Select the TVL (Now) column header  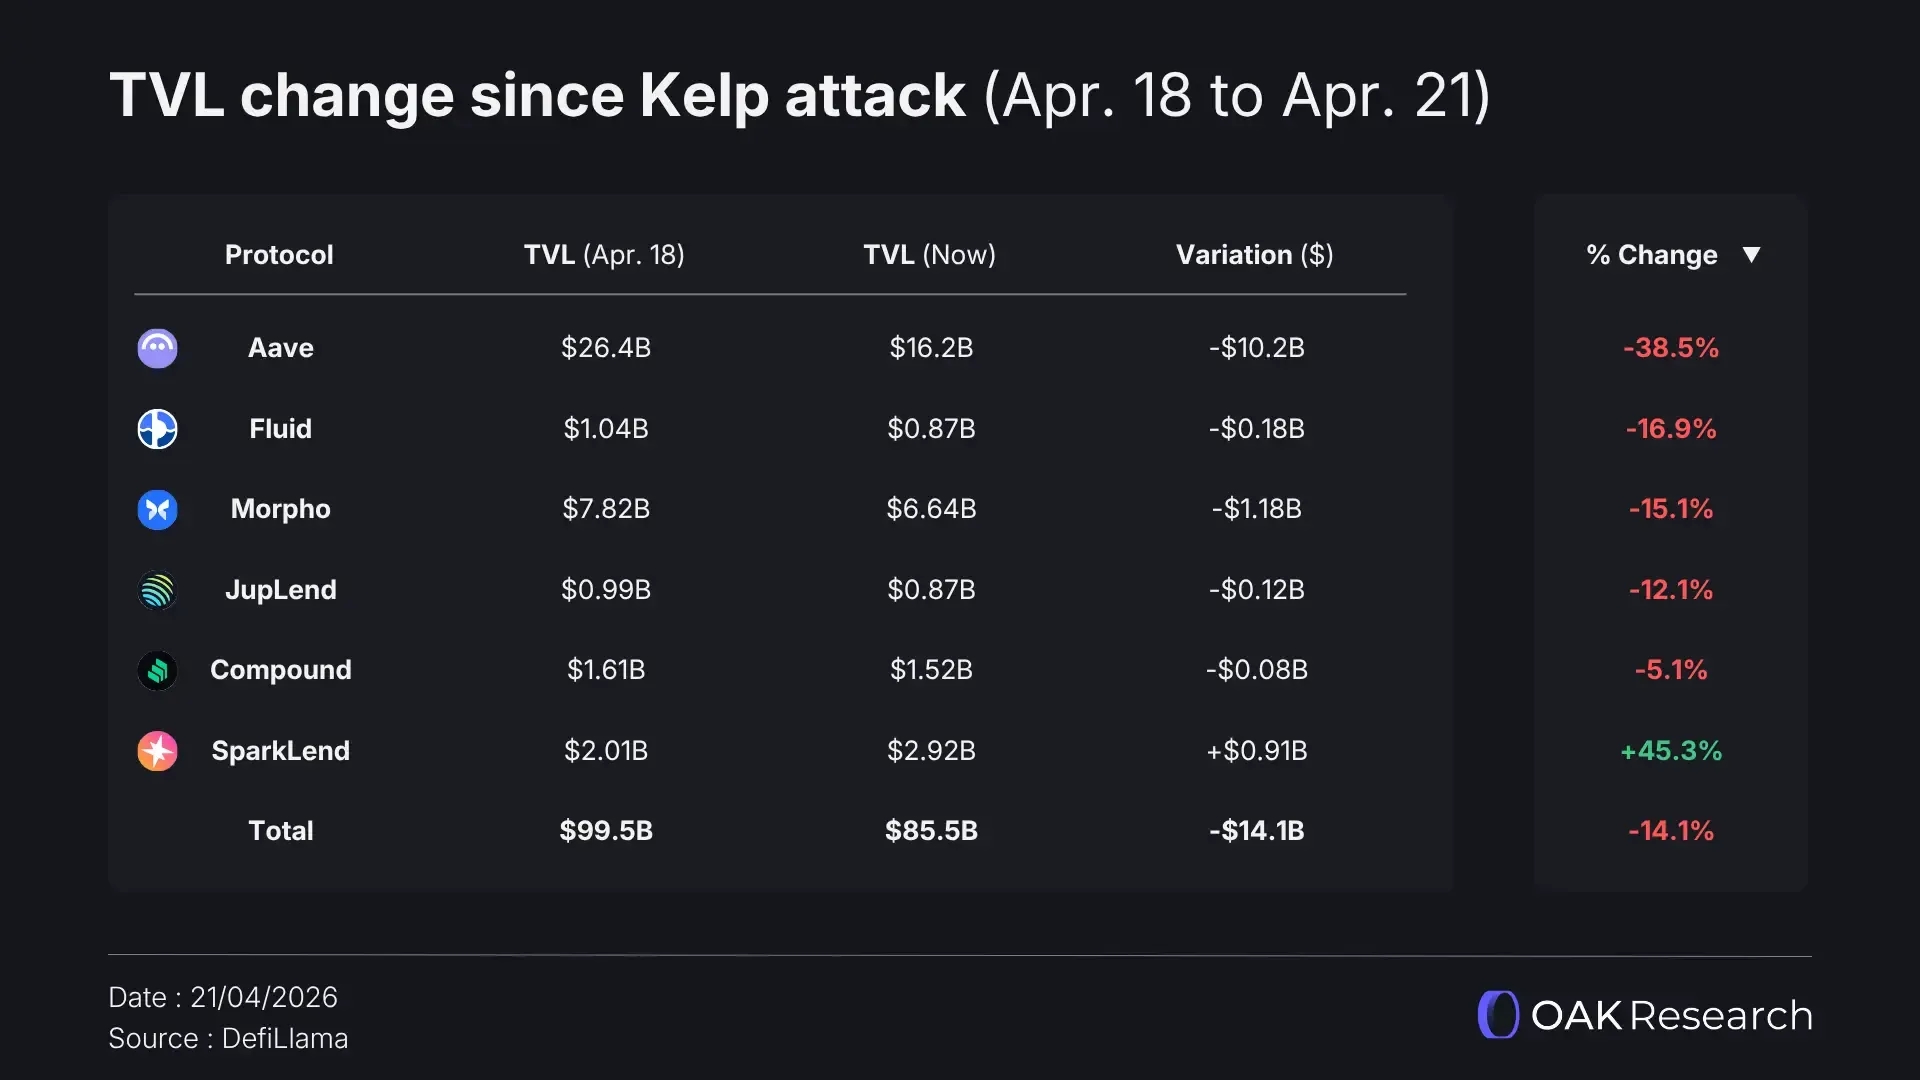[929, 255]
